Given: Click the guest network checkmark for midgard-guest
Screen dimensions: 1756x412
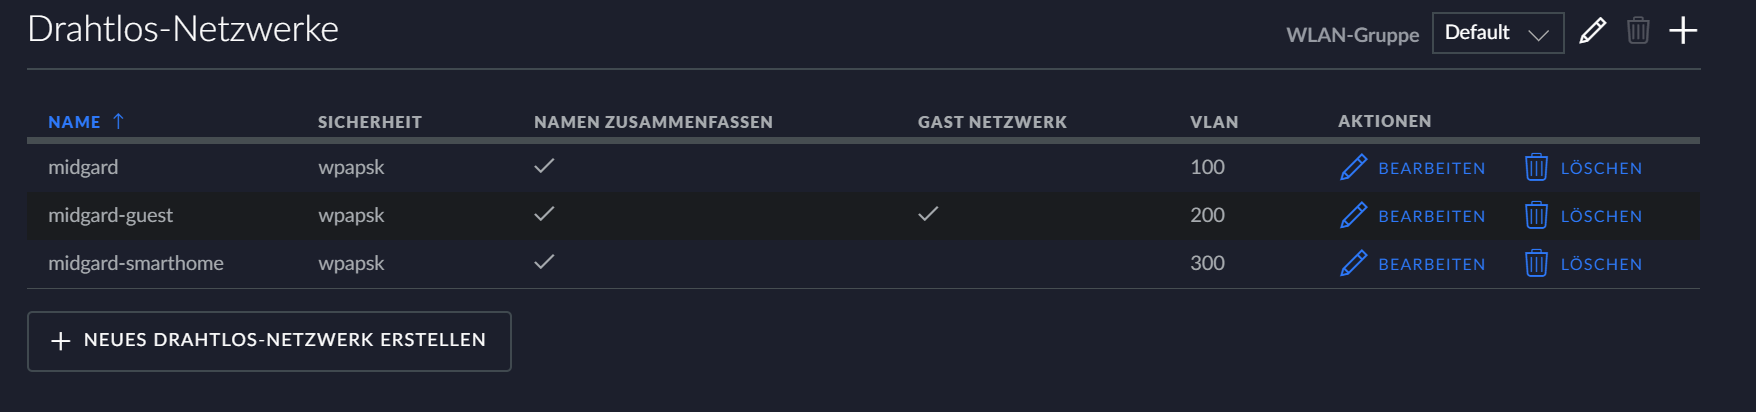Looking at the screenshot, I should tap(928, 214).
